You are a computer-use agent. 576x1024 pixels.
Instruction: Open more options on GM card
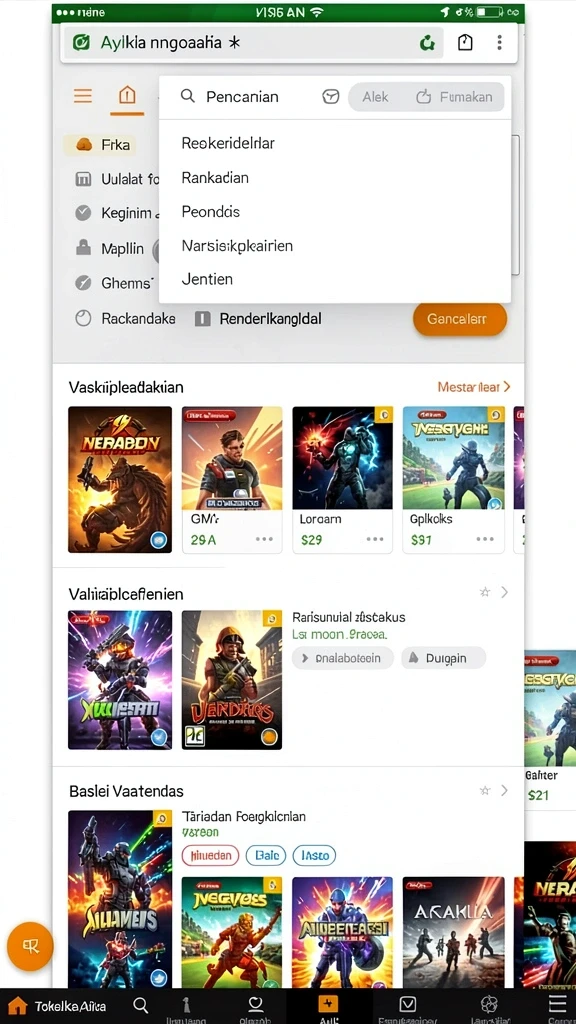(264, 539)
